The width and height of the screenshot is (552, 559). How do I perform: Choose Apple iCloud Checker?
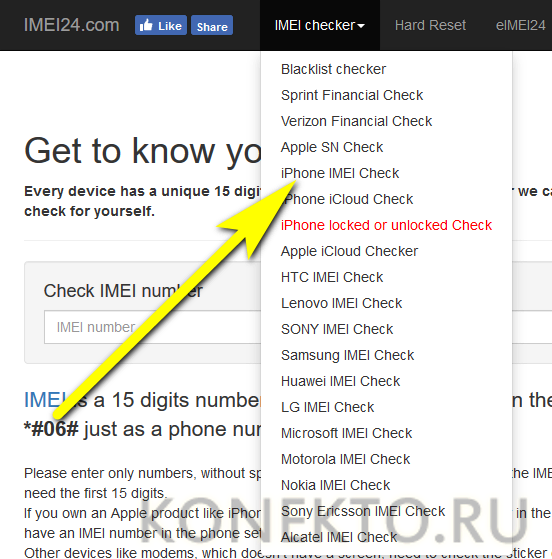349,251
